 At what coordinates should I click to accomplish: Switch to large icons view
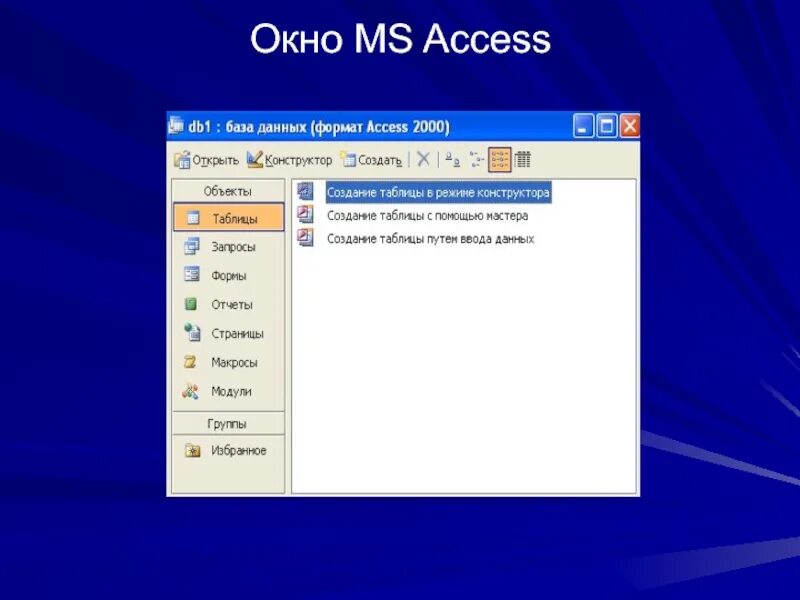pos(453,160)
